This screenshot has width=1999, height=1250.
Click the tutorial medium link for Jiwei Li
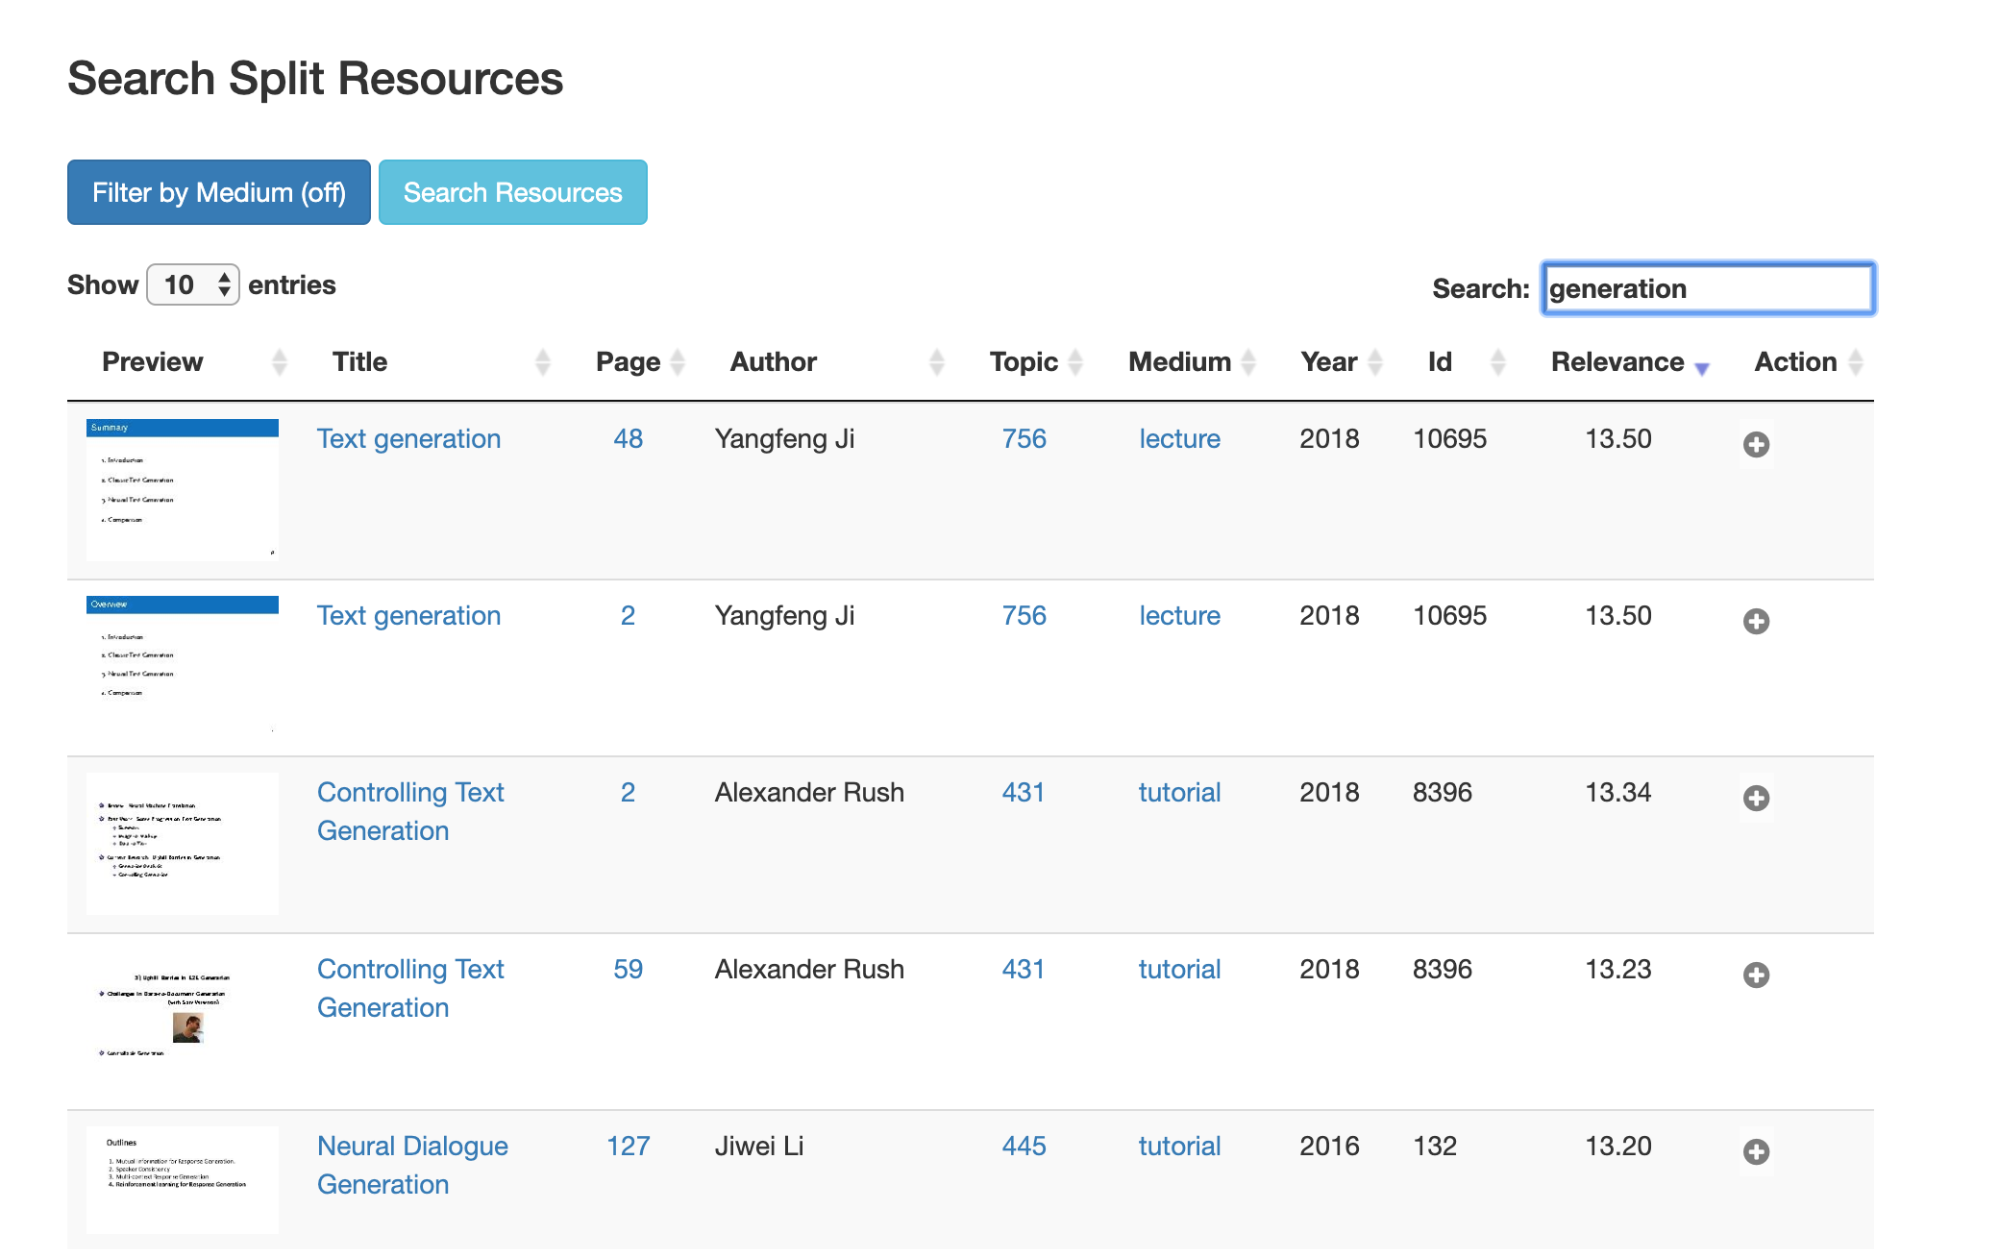pos(1179,1146)
